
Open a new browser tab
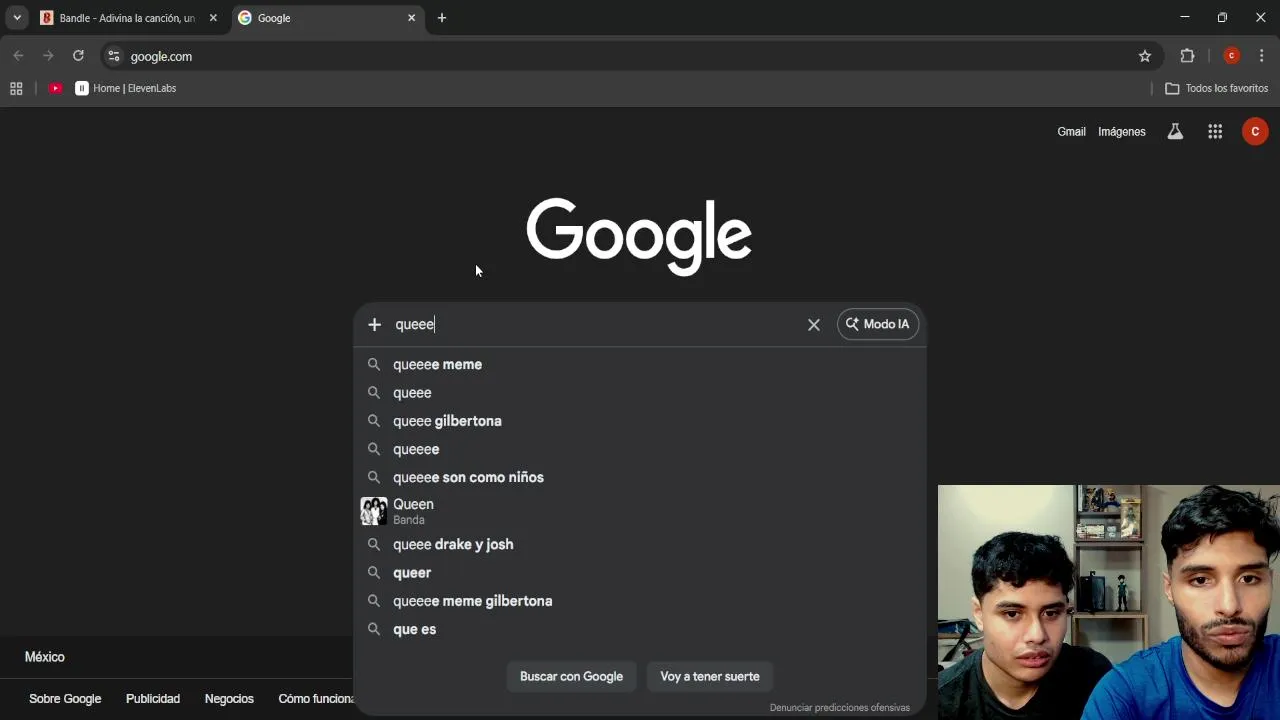pyautogui.click(x=442, y=18)
